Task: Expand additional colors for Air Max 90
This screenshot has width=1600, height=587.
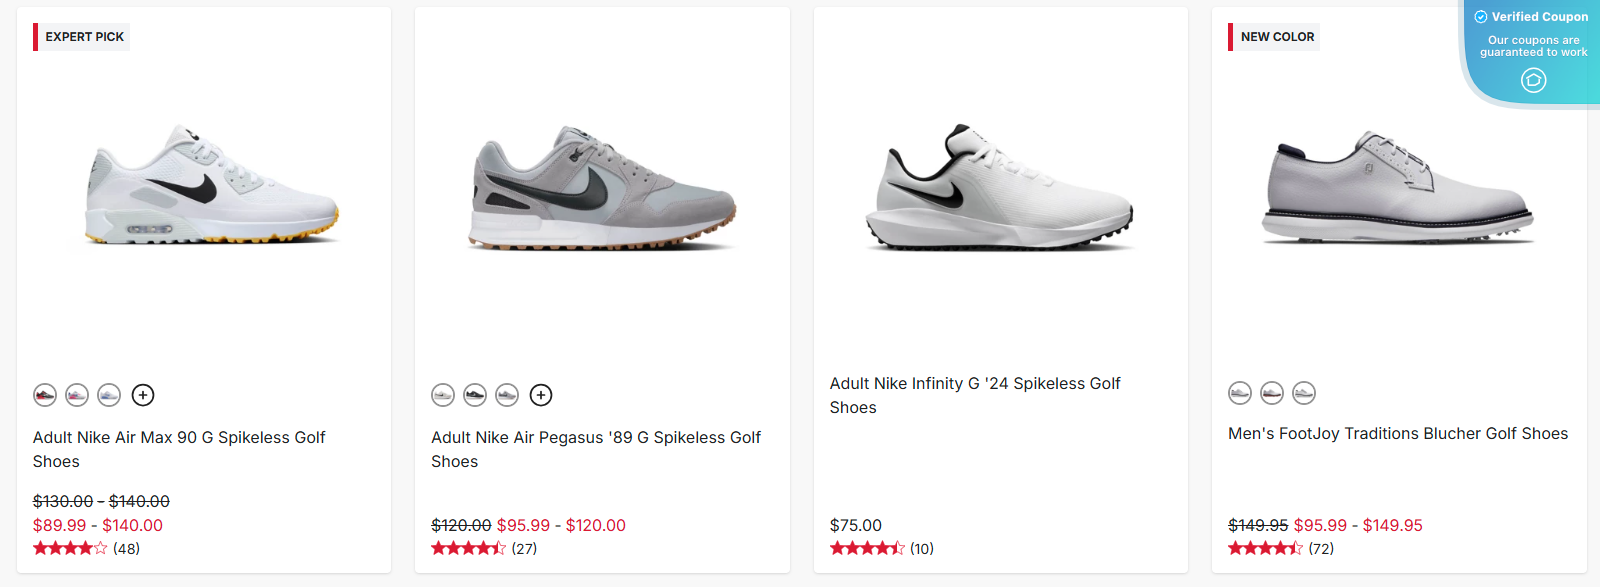Action: (143, 395)
